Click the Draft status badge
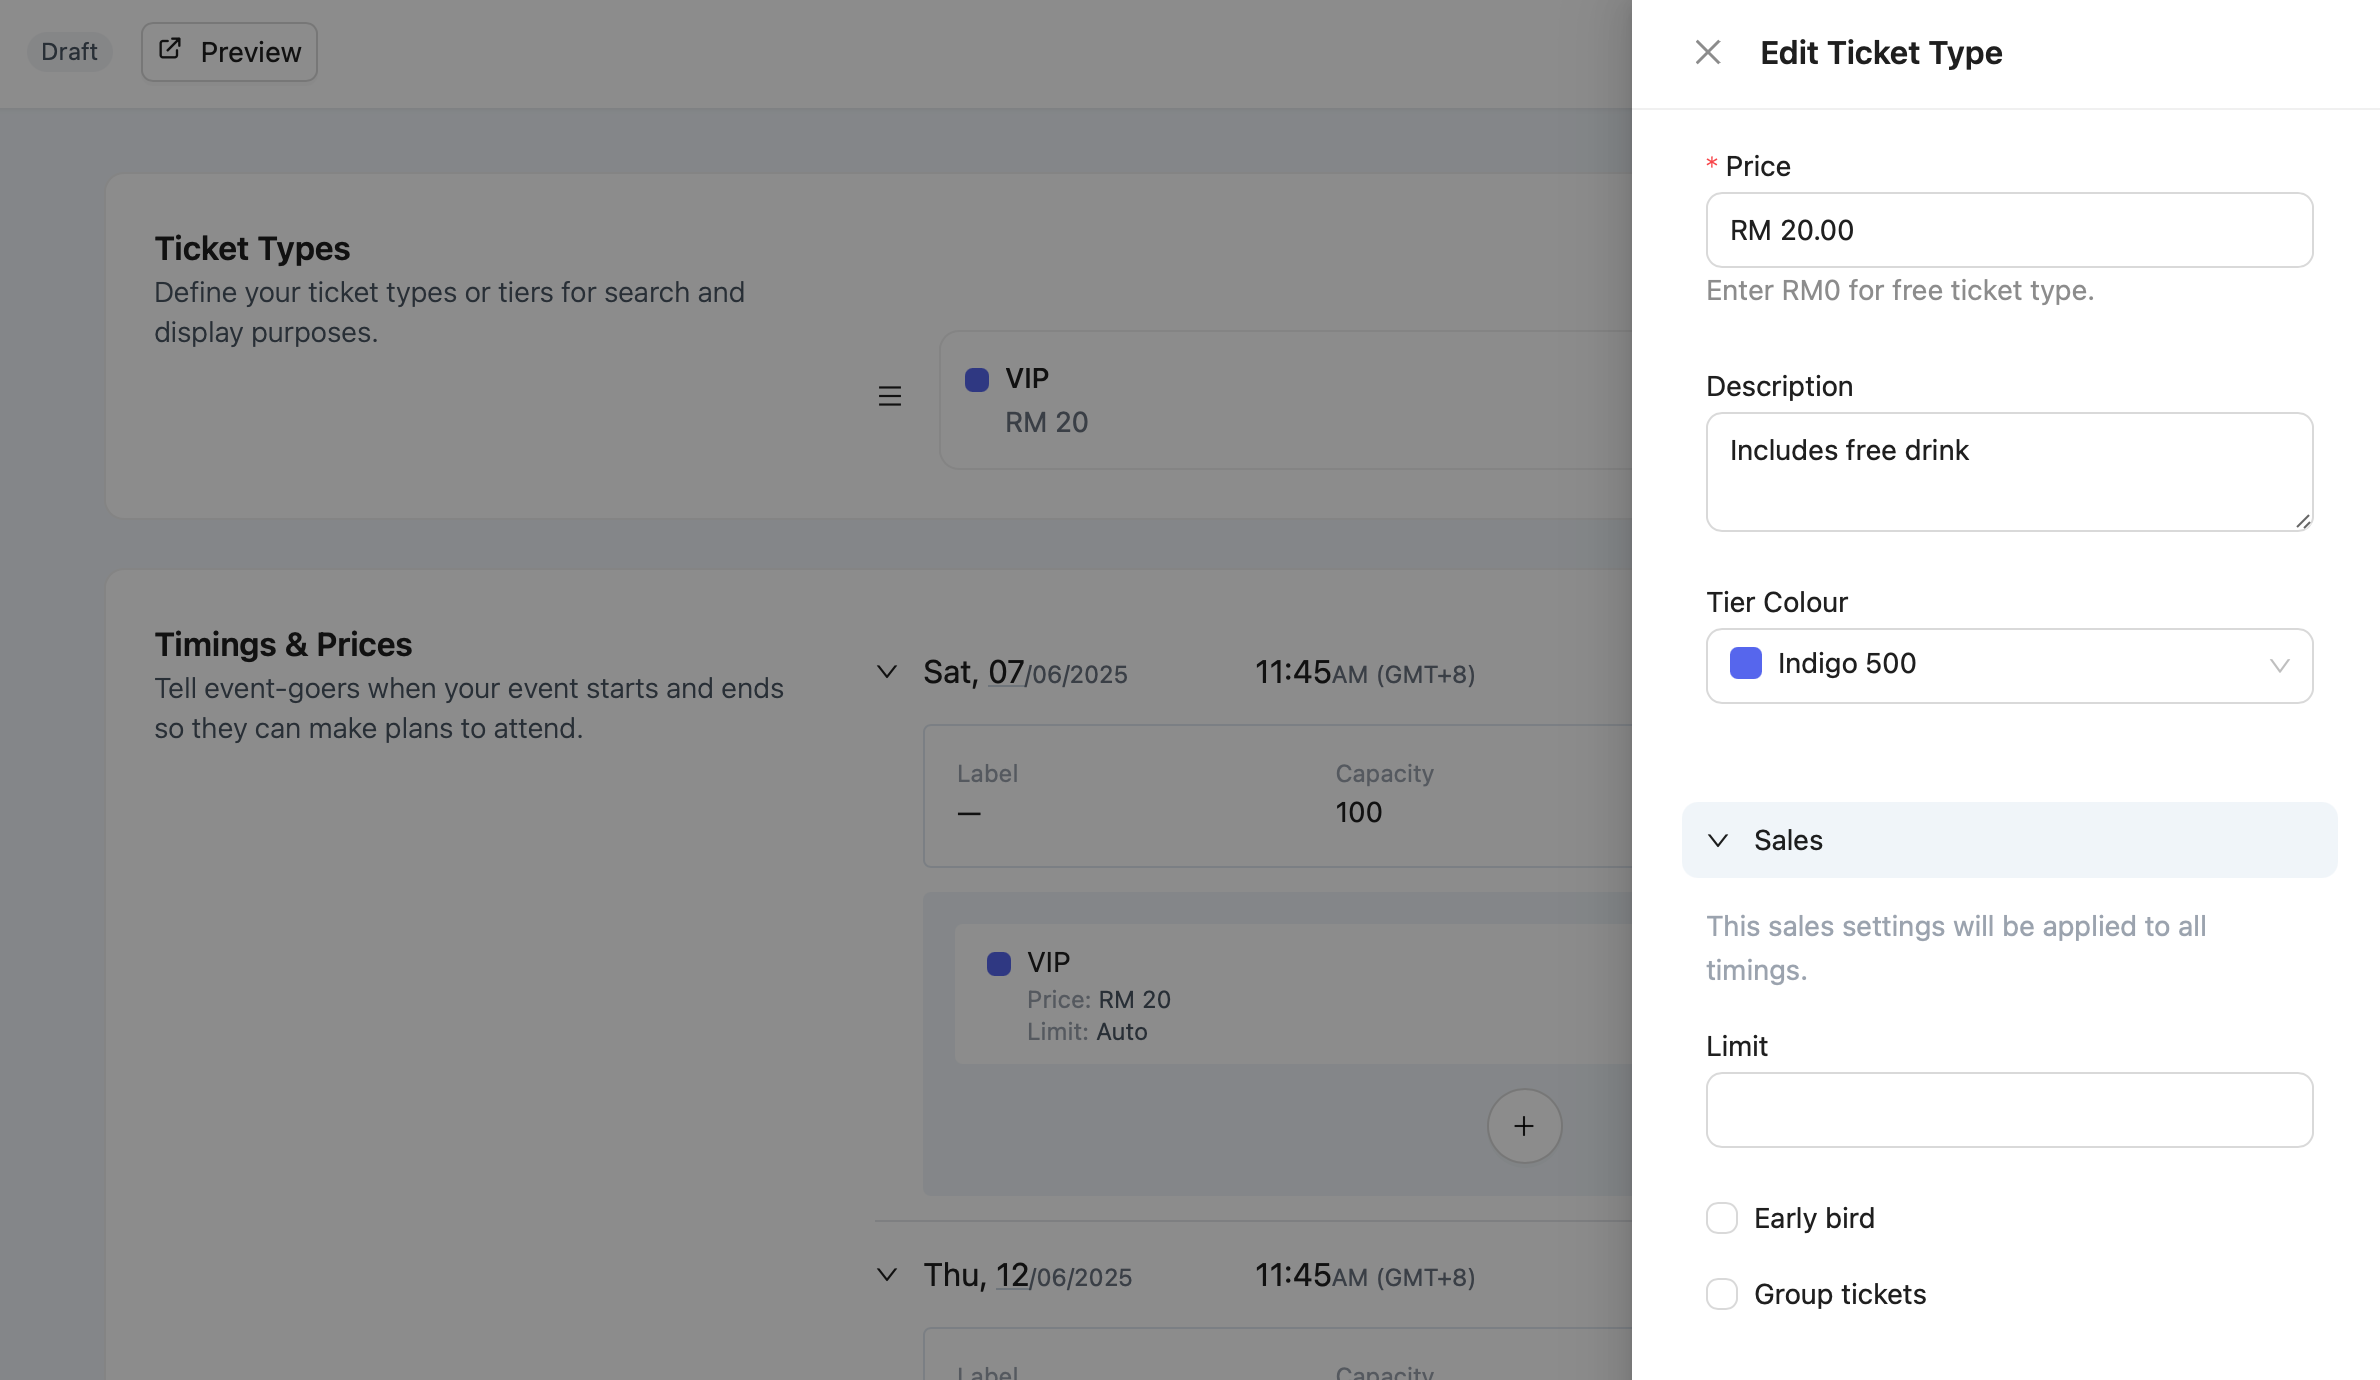Image resolution: width=2380 pixels, height=1380 pixels. pos(69,52)
